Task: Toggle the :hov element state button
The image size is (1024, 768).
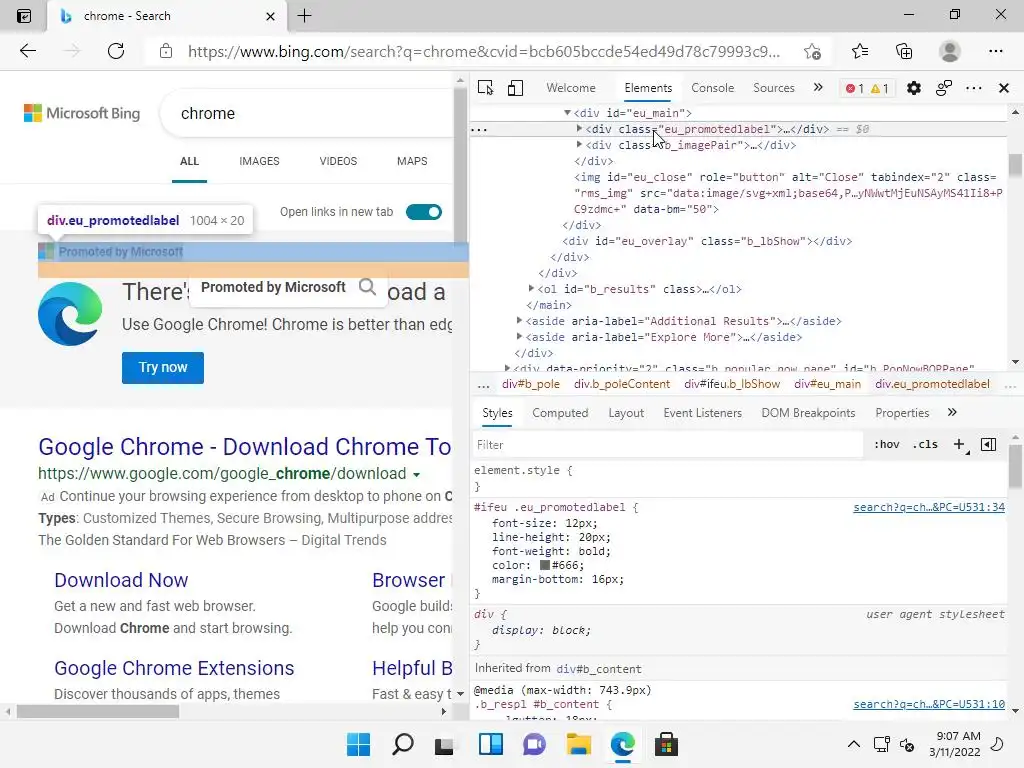Action: pyautogui.click(x=886, y=445)
